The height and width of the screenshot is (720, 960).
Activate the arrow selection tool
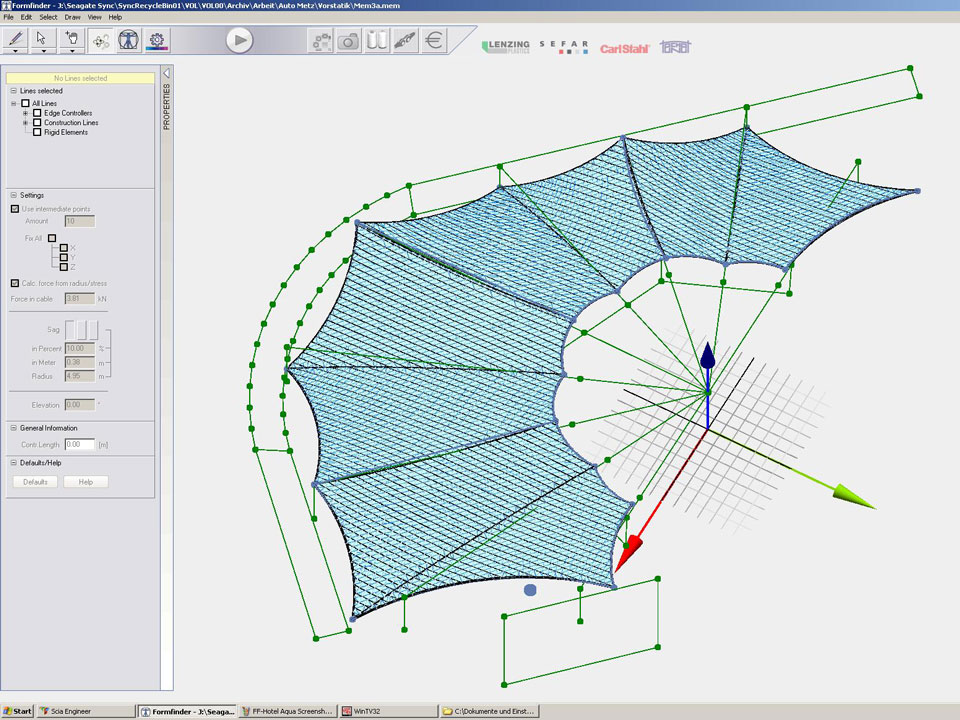[42, 37]
